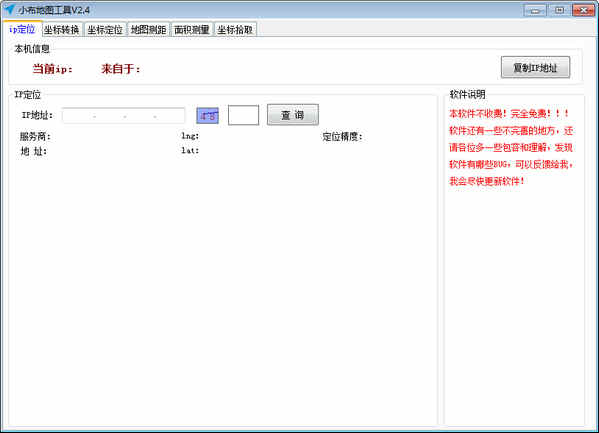This screenshot has width=599, height=433.
Task: Click the captcha code input box
Action: click(243, 115)
